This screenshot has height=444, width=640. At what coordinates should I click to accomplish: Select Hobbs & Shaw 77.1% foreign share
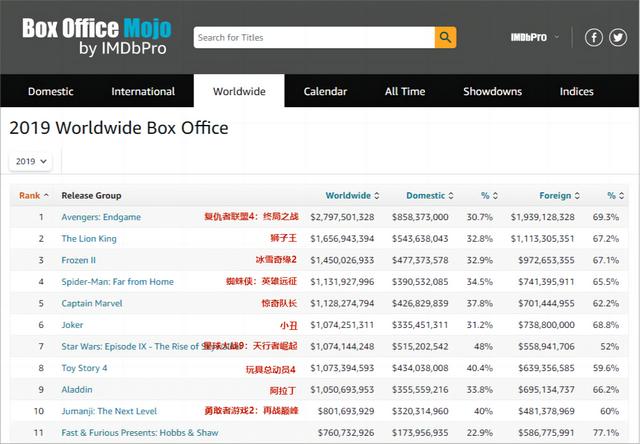pos(606,433)
